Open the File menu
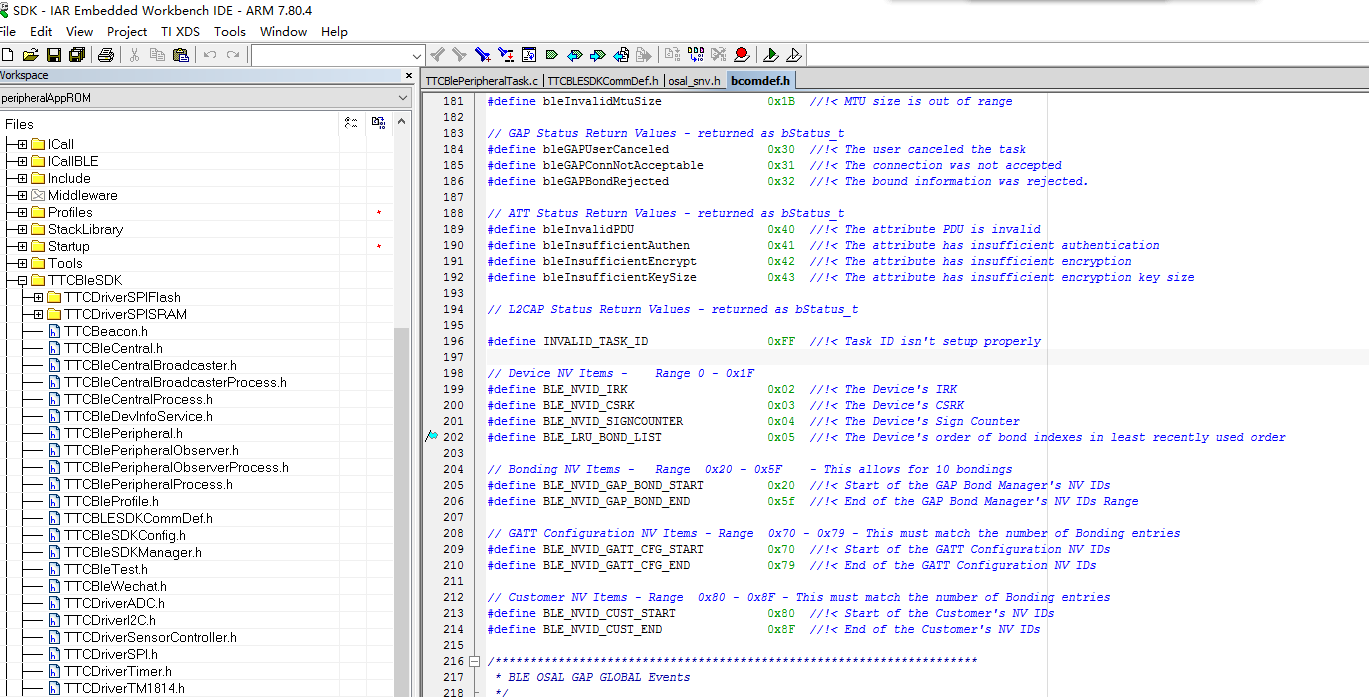 [x=7, y=31]
